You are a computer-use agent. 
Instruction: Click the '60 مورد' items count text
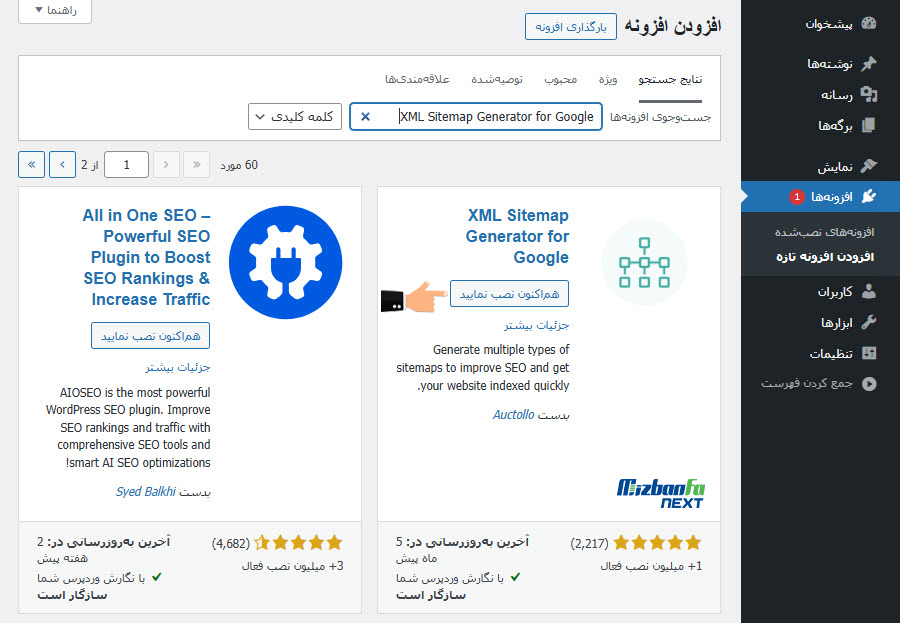pyautogui.click(x=239, y=165)
